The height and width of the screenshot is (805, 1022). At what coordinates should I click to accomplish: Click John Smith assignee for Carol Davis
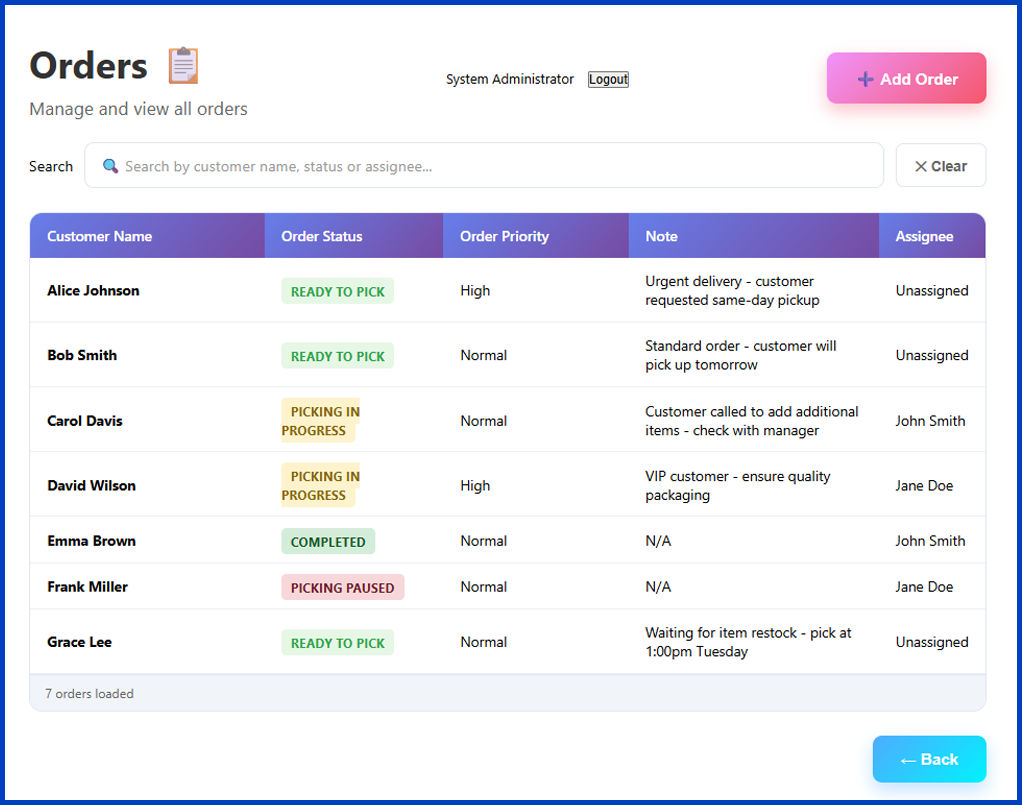[930, 421]
